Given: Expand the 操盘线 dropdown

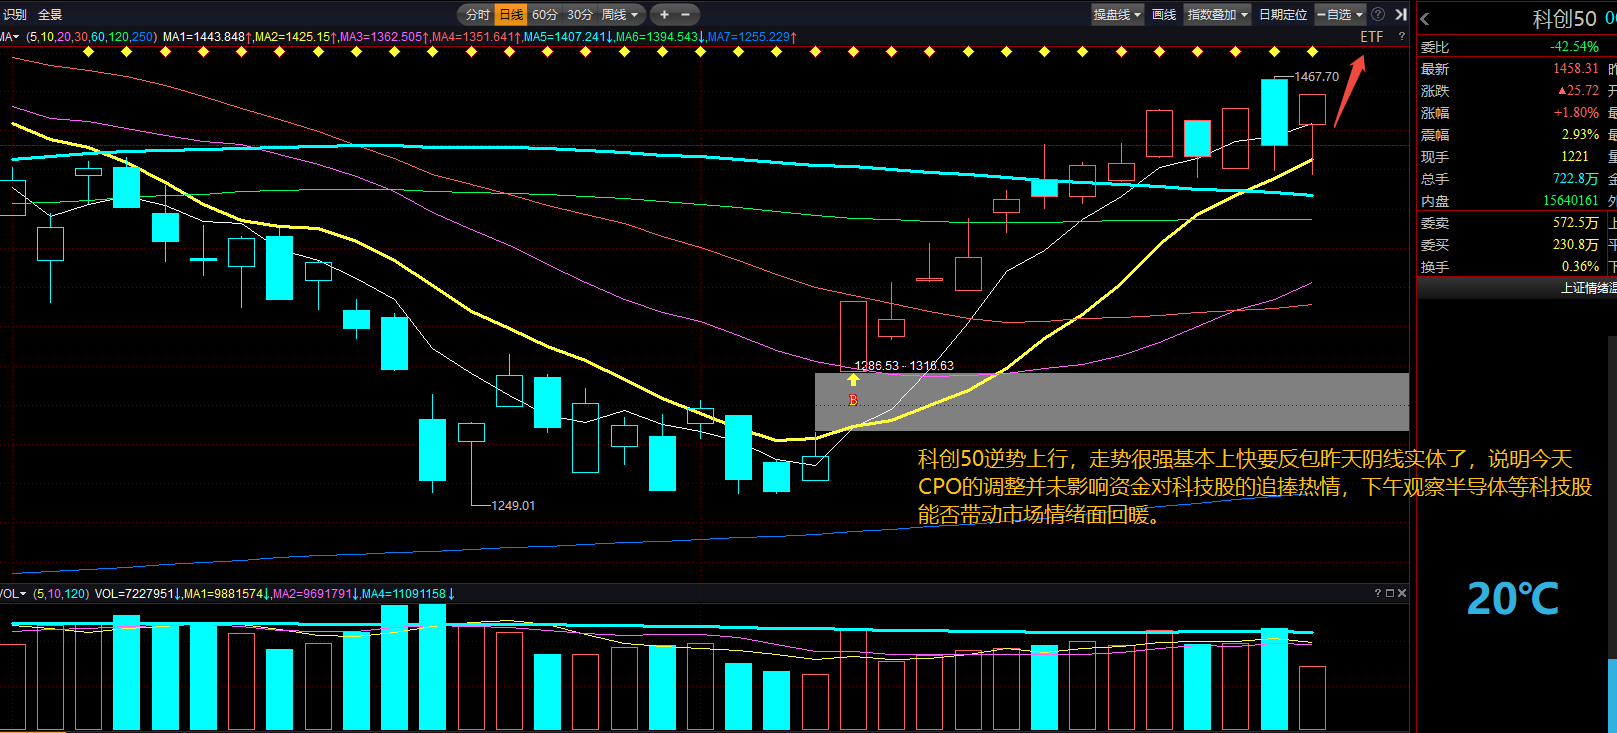Looking at the screenshot, I should pos(1117,15).
